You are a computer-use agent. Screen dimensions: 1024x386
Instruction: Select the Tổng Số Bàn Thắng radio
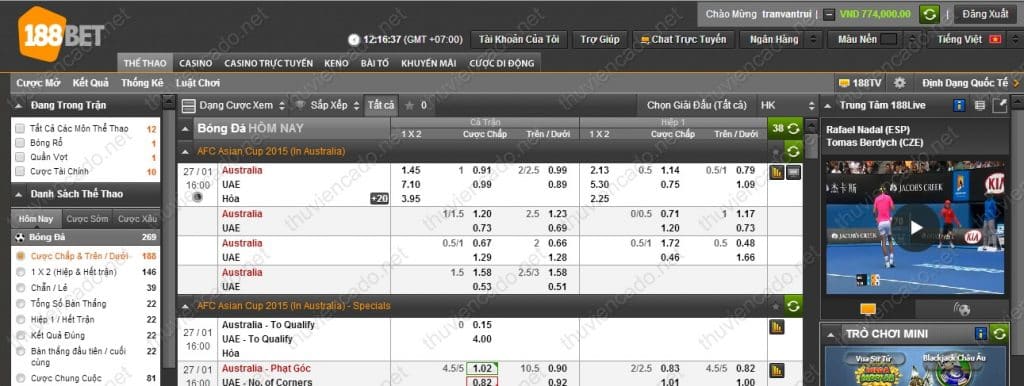[20, 304]
